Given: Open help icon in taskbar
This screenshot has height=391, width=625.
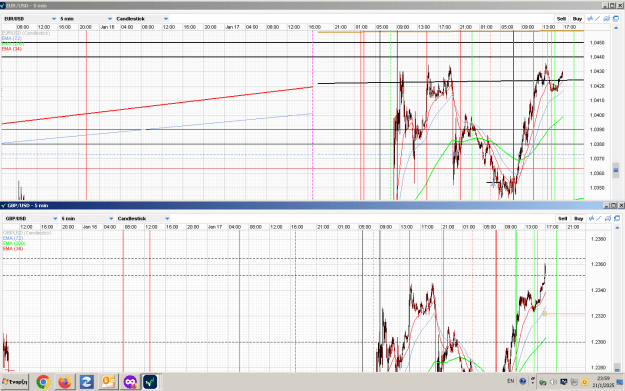Looking at the screenshot, I should (523, 381).
